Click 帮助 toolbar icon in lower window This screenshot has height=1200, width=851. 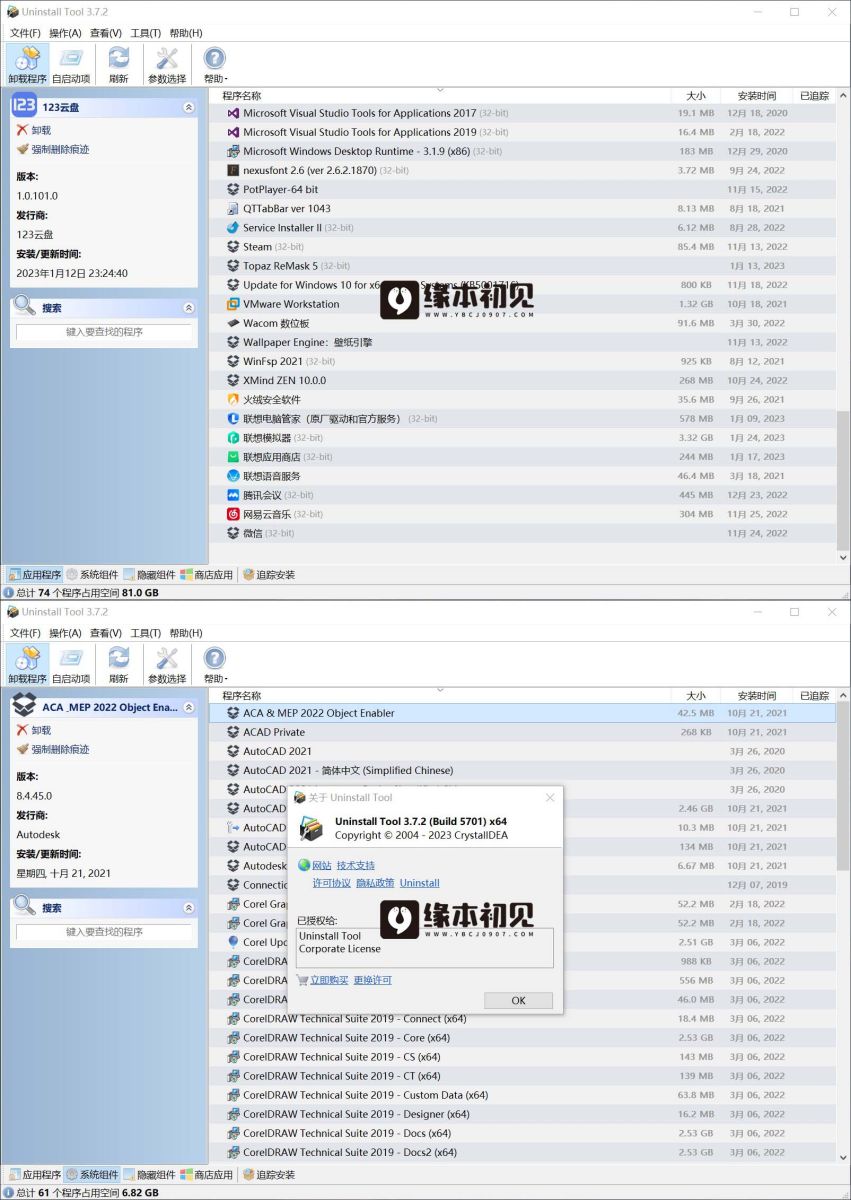(x=215, y=664)
